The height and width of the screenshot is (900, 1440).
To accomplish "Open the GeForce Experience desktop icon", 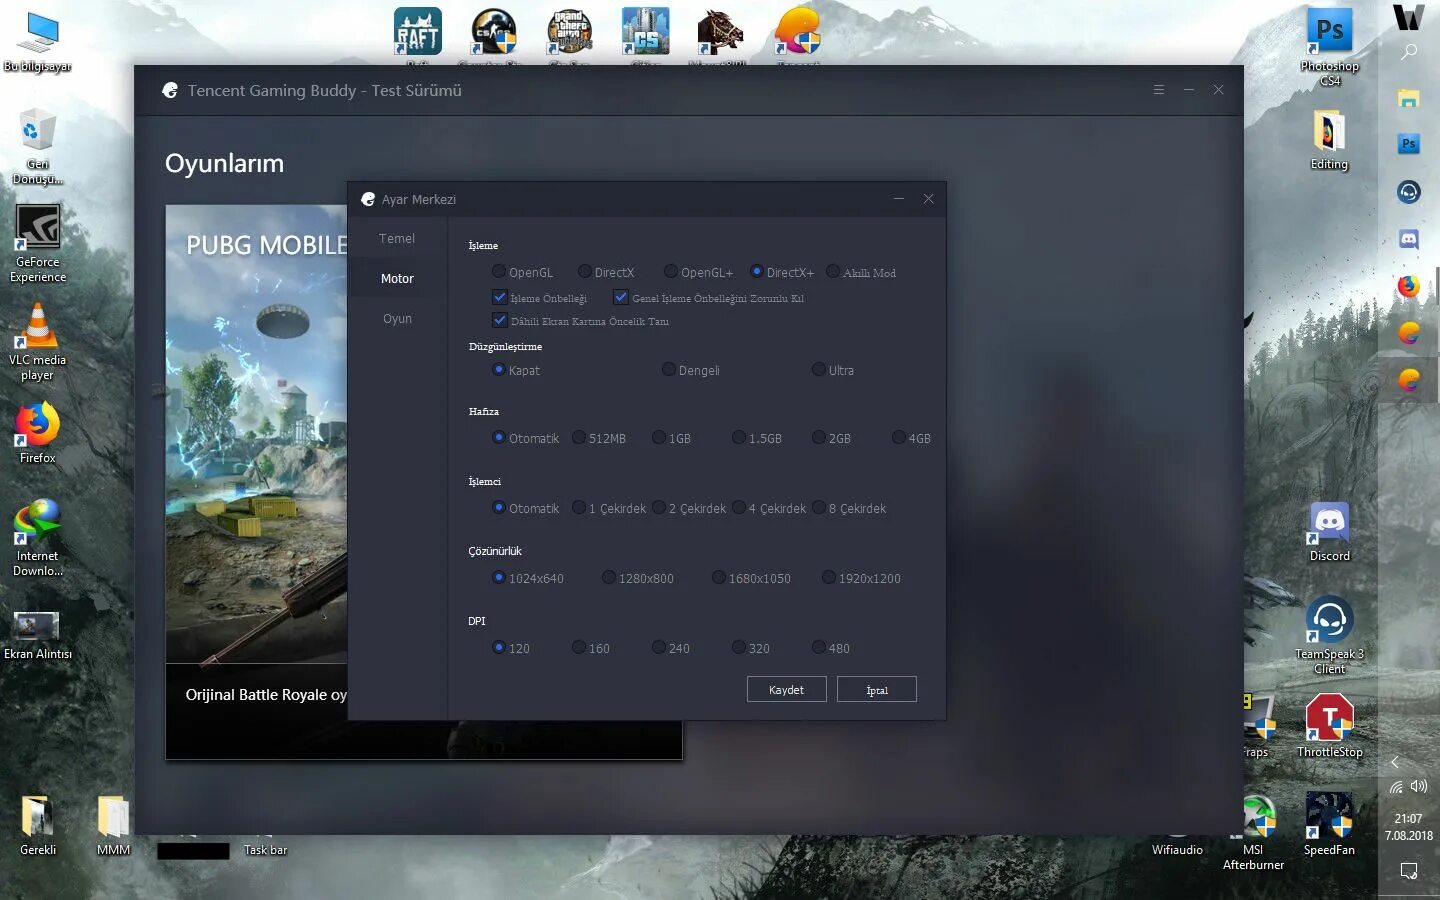I will pos(38,244).
